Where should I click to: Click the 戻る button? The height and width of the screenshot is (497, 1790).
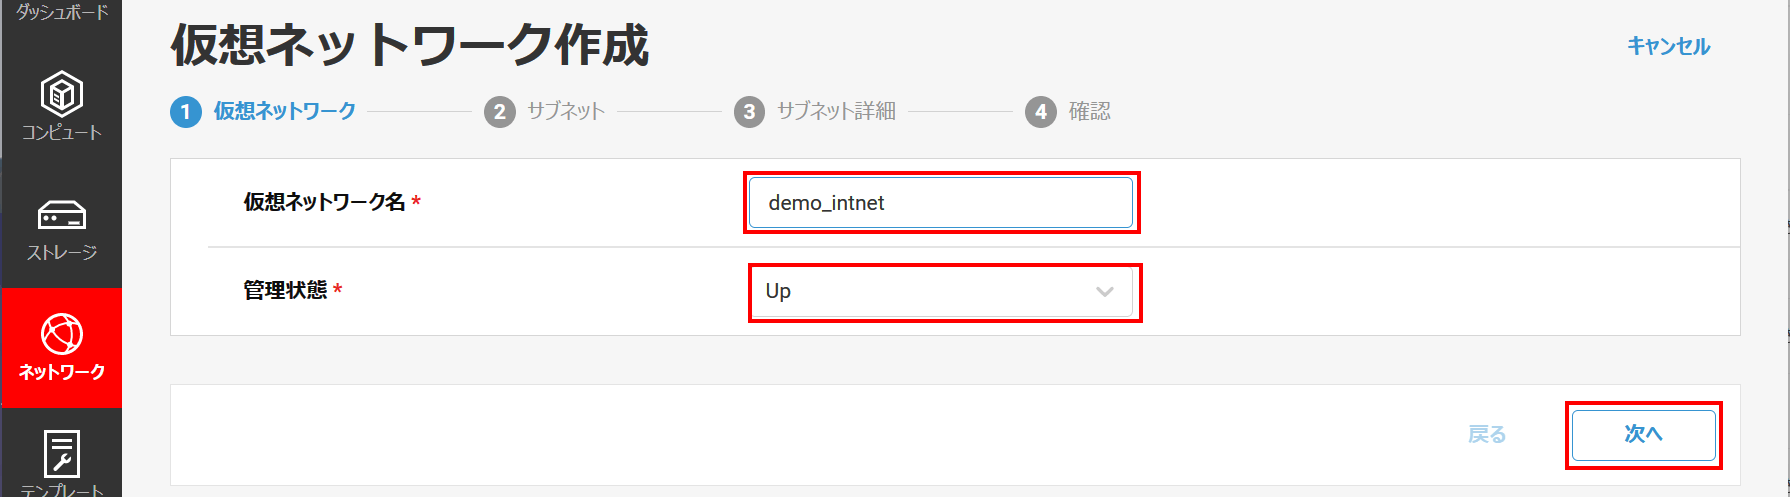tap(1486, 434)
